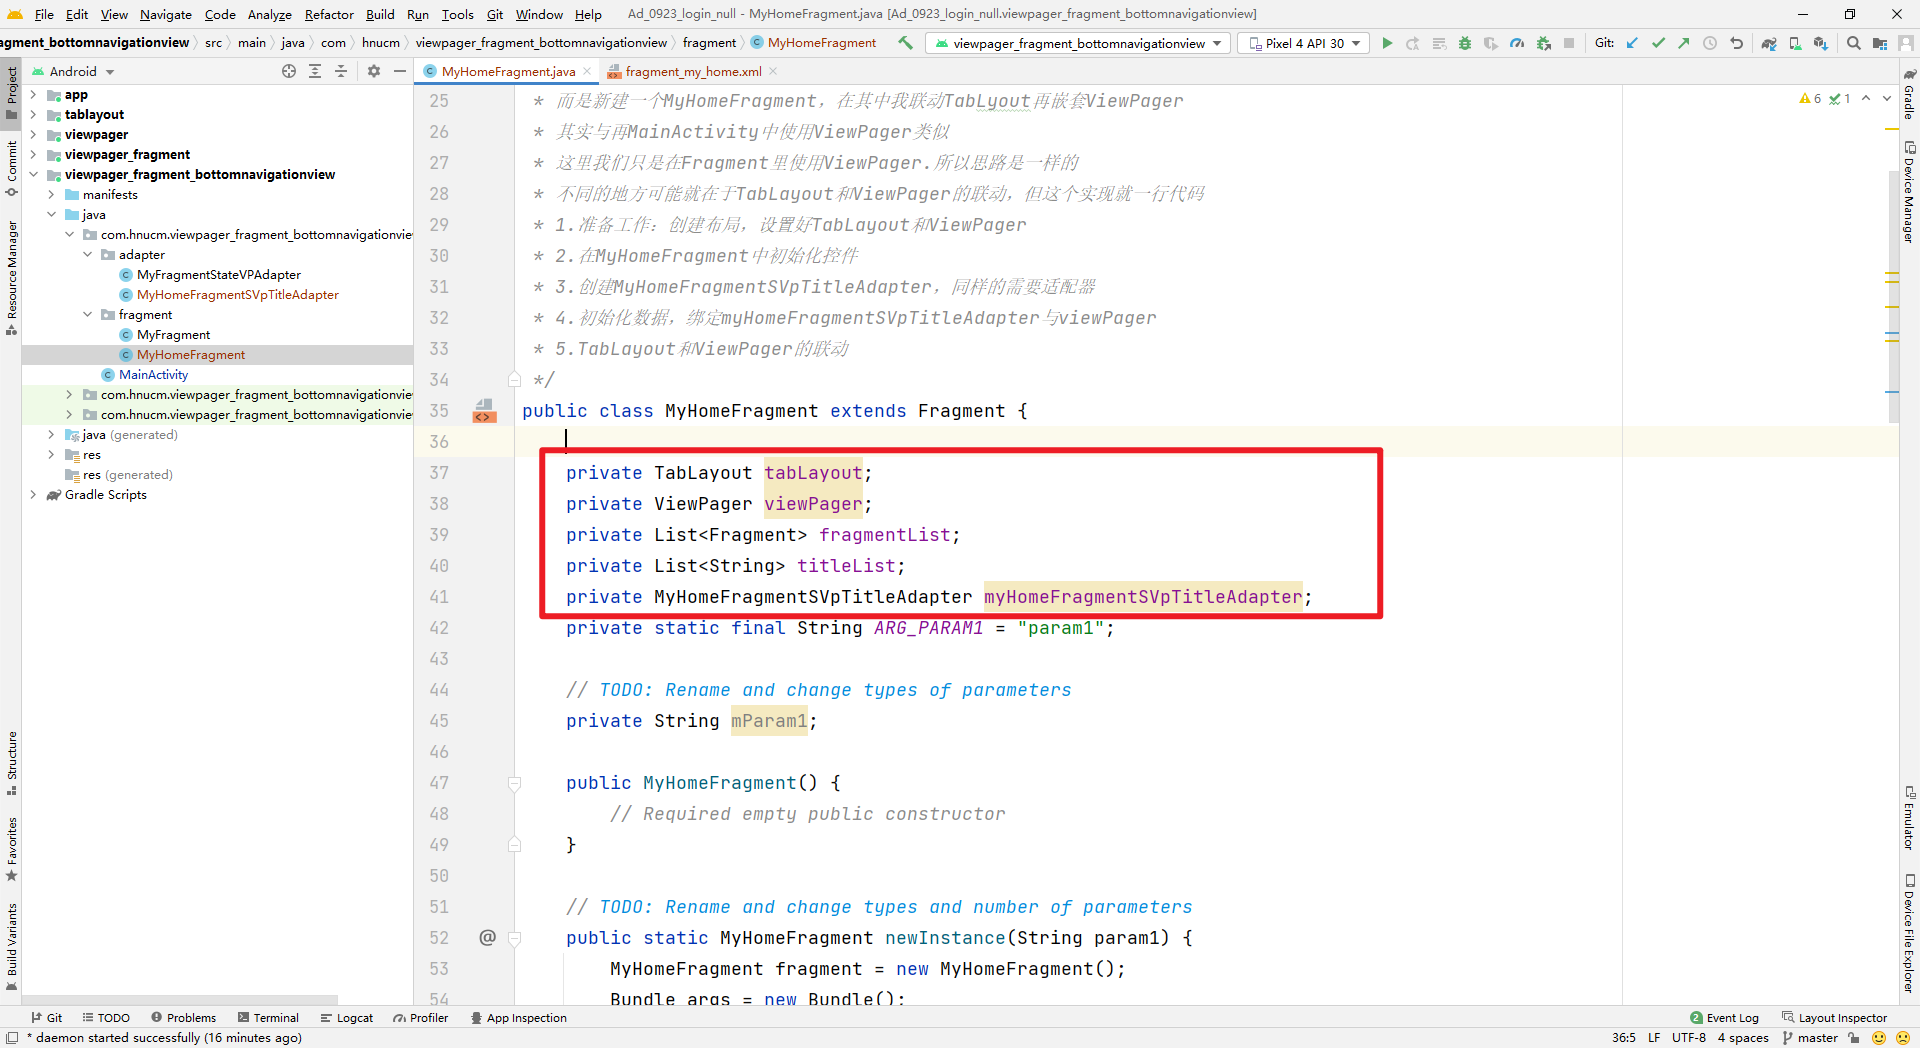Toggle the Build Variants tool window
This screenshot has height=1048, width=1920.
pyautogui.click(x=11, y=946)
